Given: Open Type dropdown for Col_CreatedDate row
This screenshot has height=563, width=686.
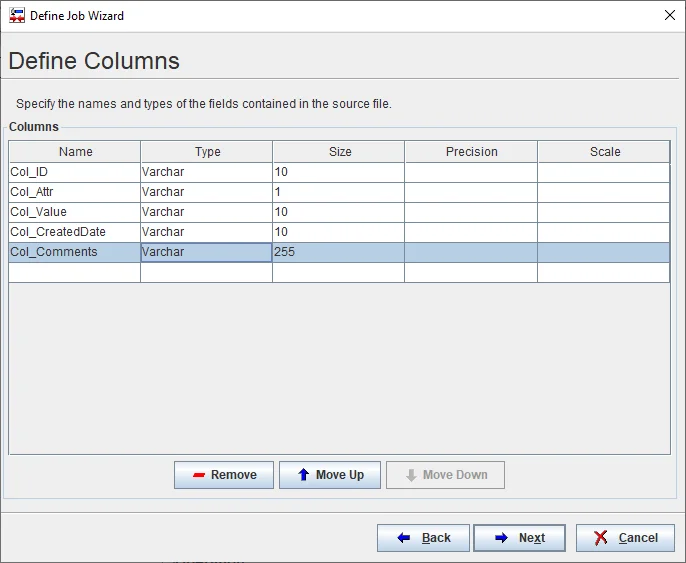Looking at the screenshot, I should (206, 232).
